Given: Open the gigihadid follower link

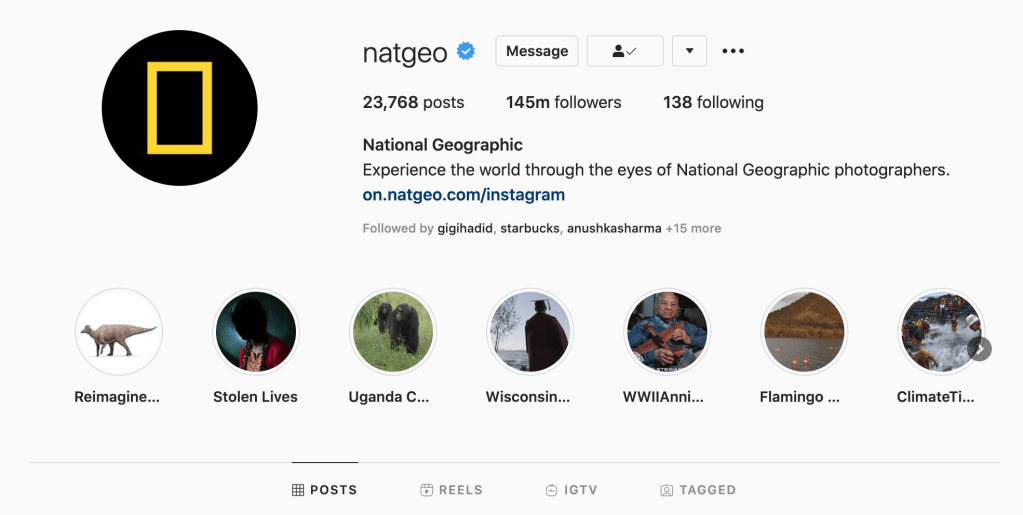Looking at the screenshot, I should (x=464, y=228).
